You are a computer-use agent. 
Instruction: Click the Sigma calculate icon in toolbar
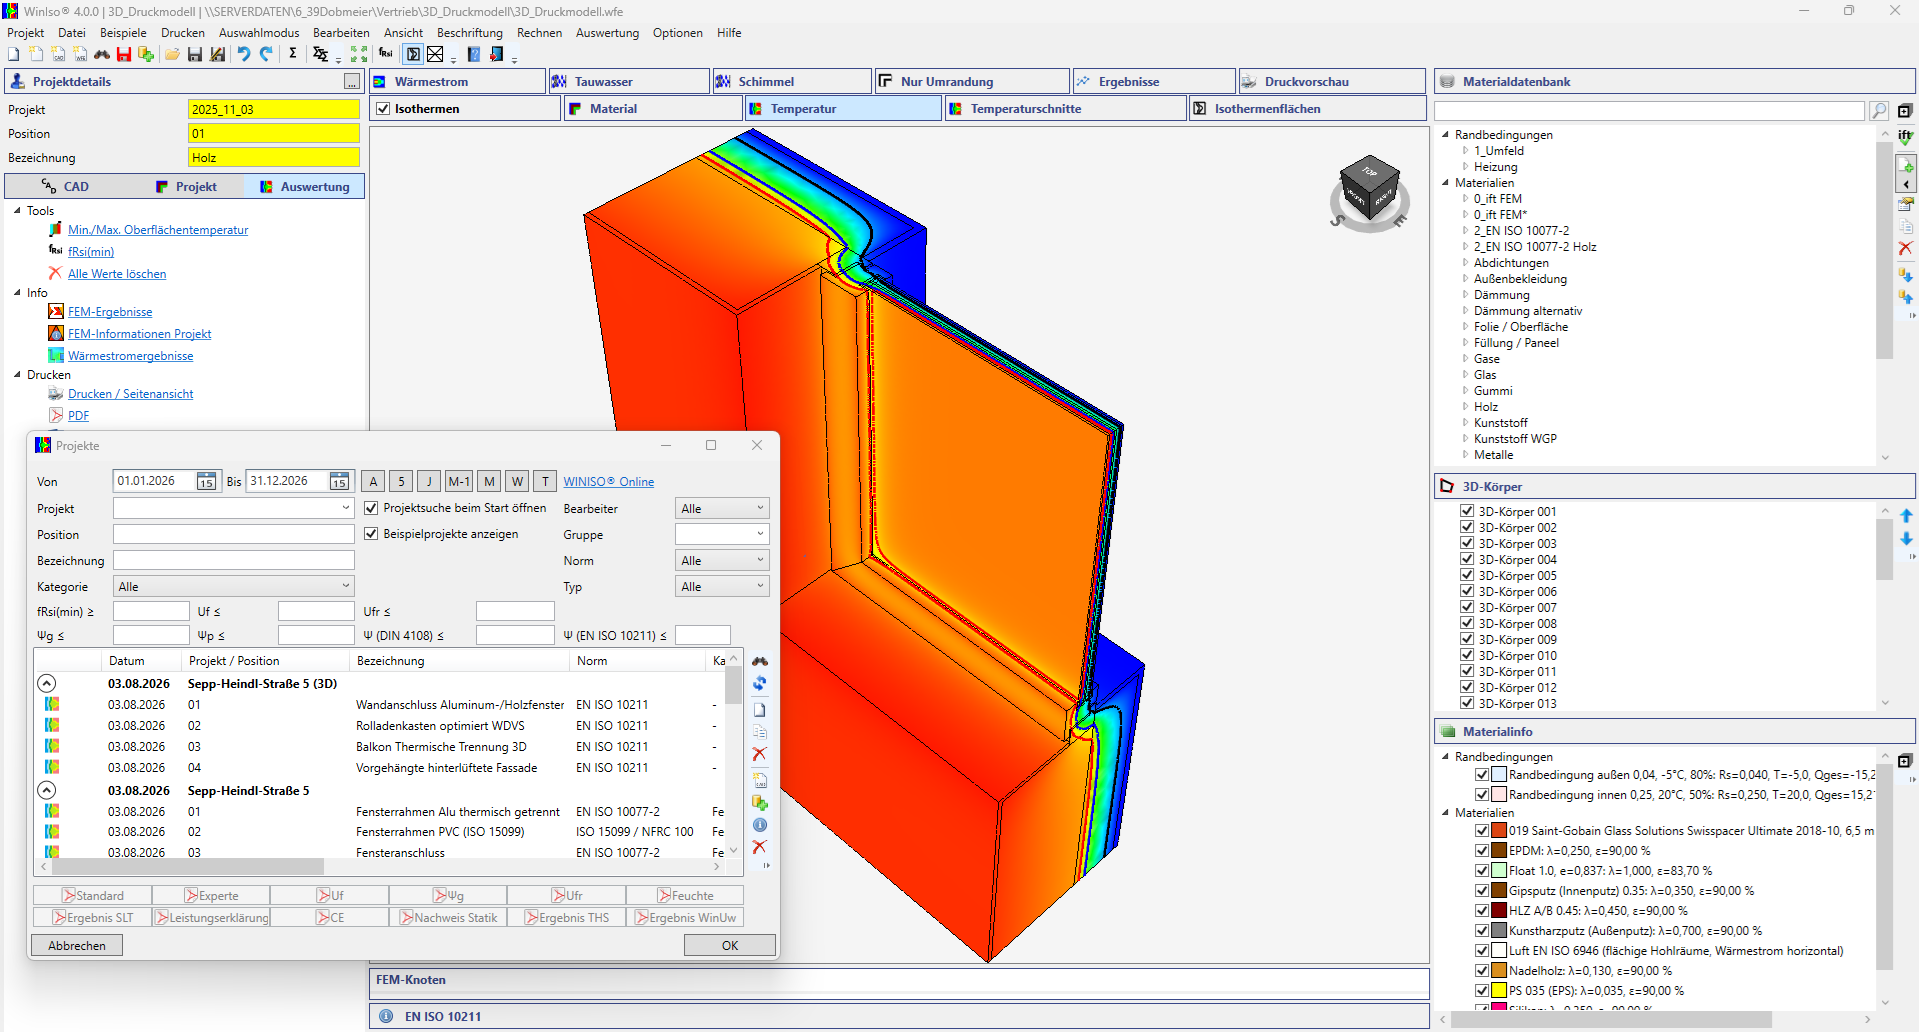pos(292,53)
